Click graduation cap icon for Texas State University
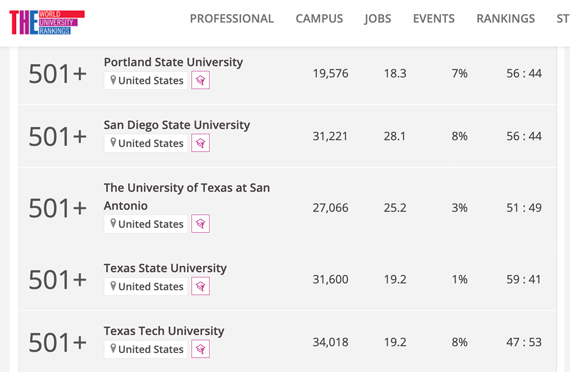Image resolution: width=570 pixels, height=372 pixels. [x=200, y=286]
